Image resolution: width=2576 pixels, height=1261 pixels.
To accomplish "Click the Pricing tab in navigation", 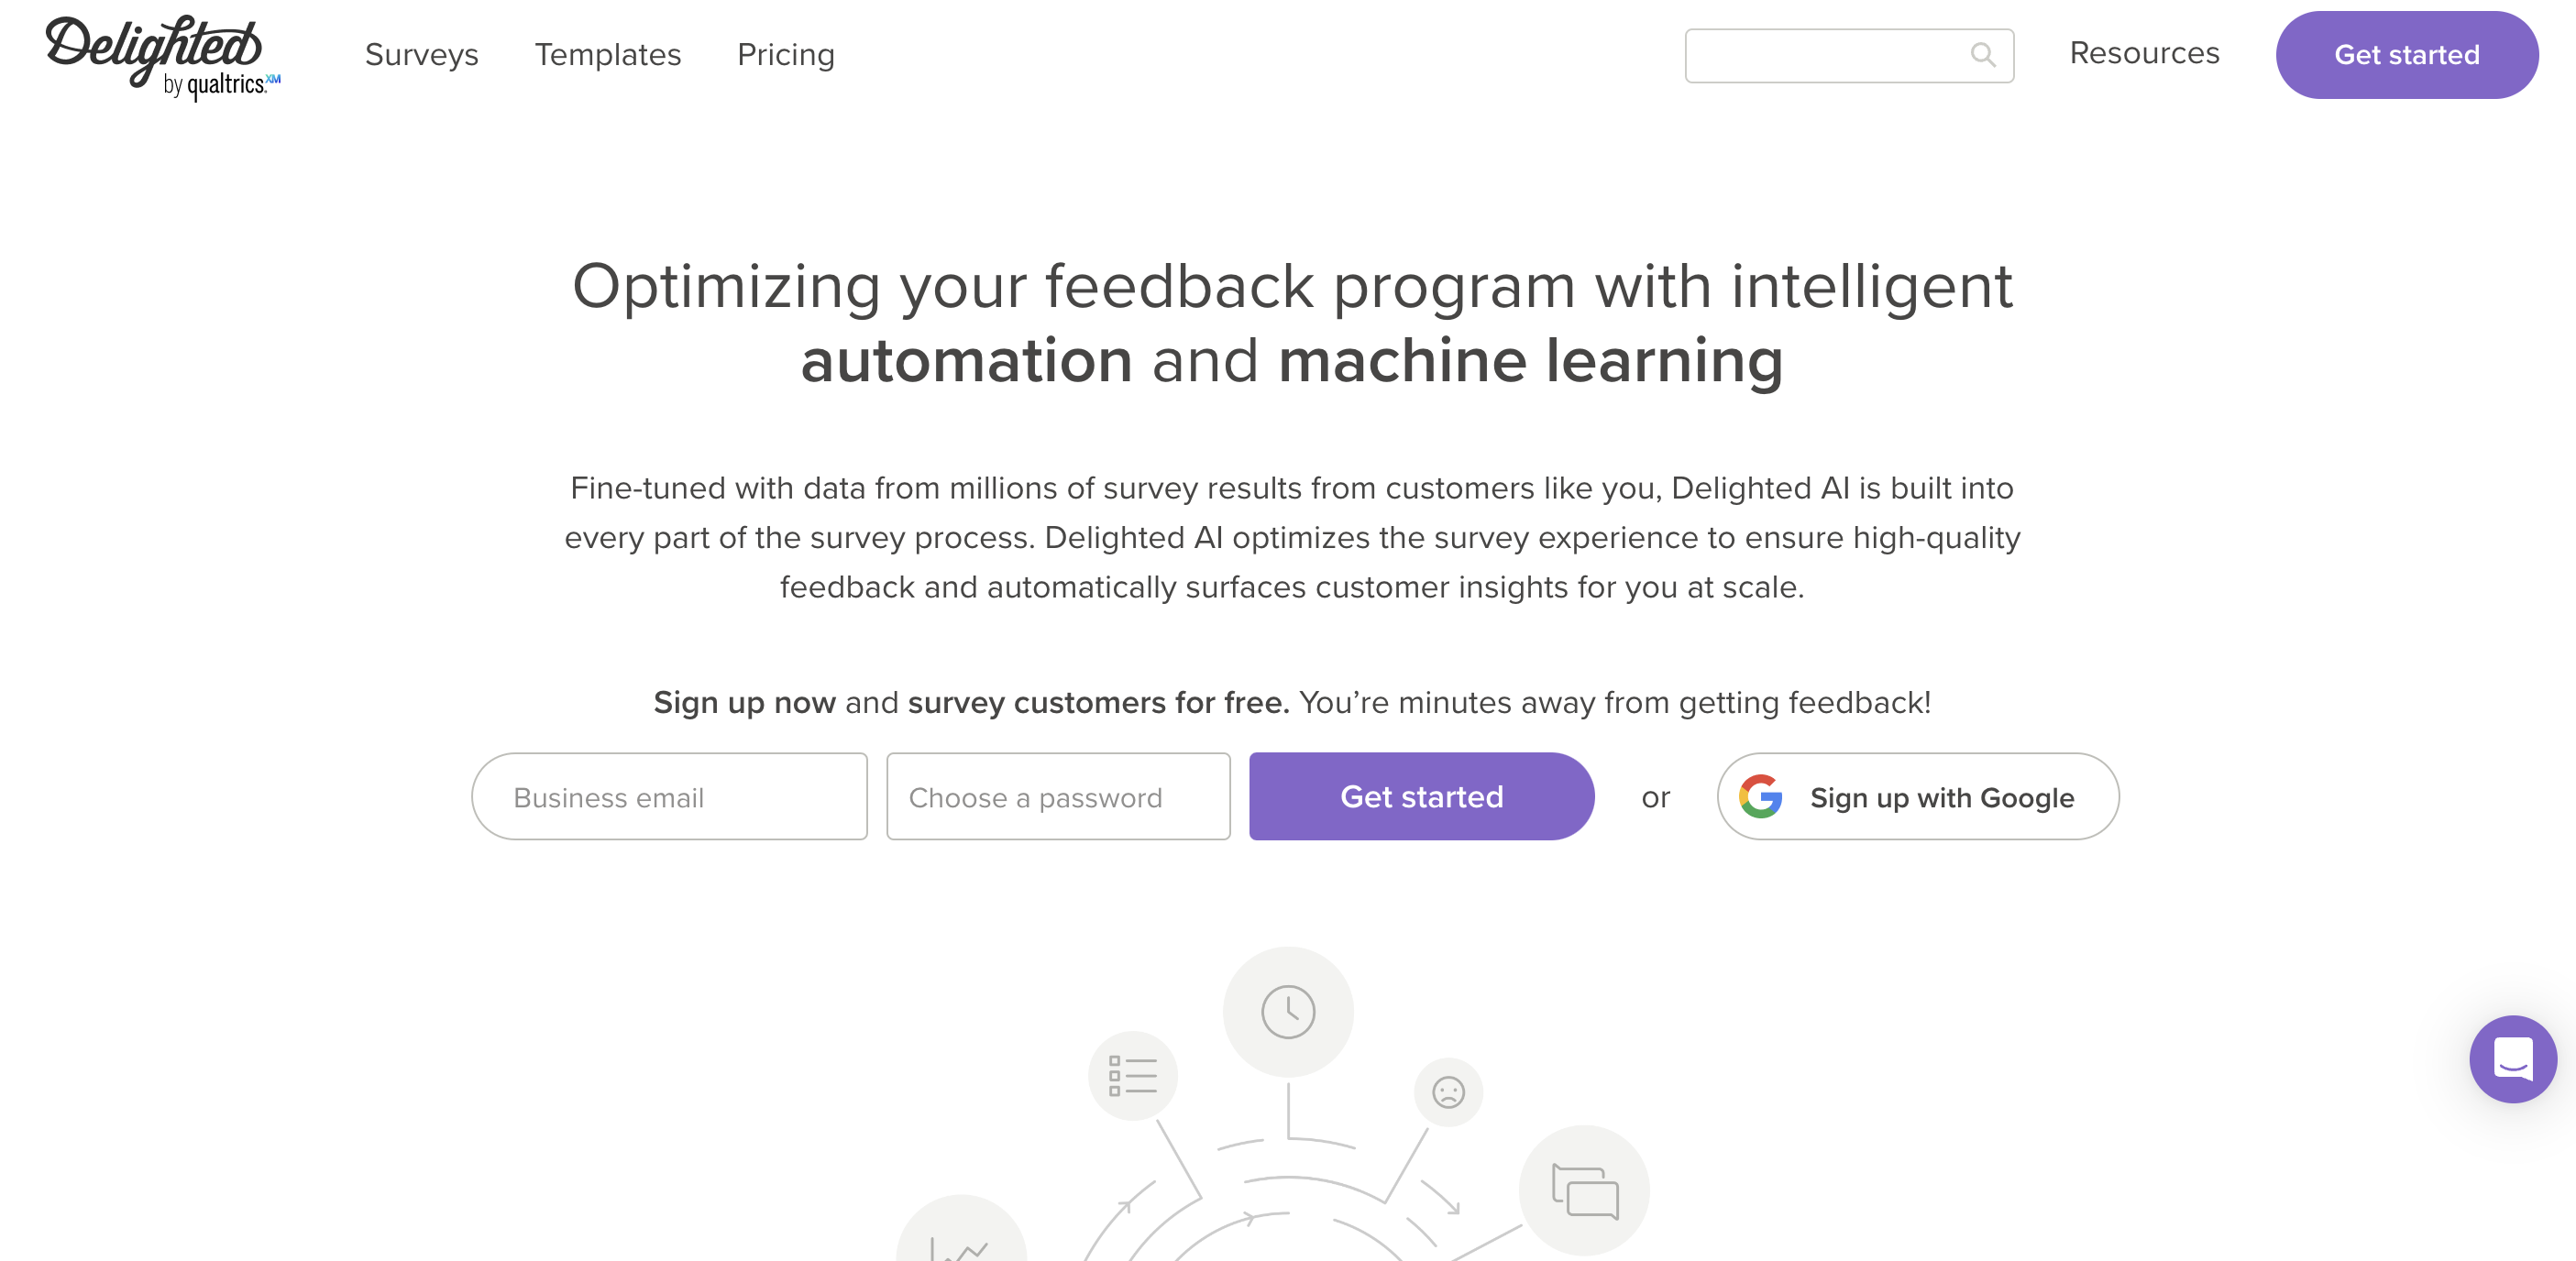I will coord(786,54).
